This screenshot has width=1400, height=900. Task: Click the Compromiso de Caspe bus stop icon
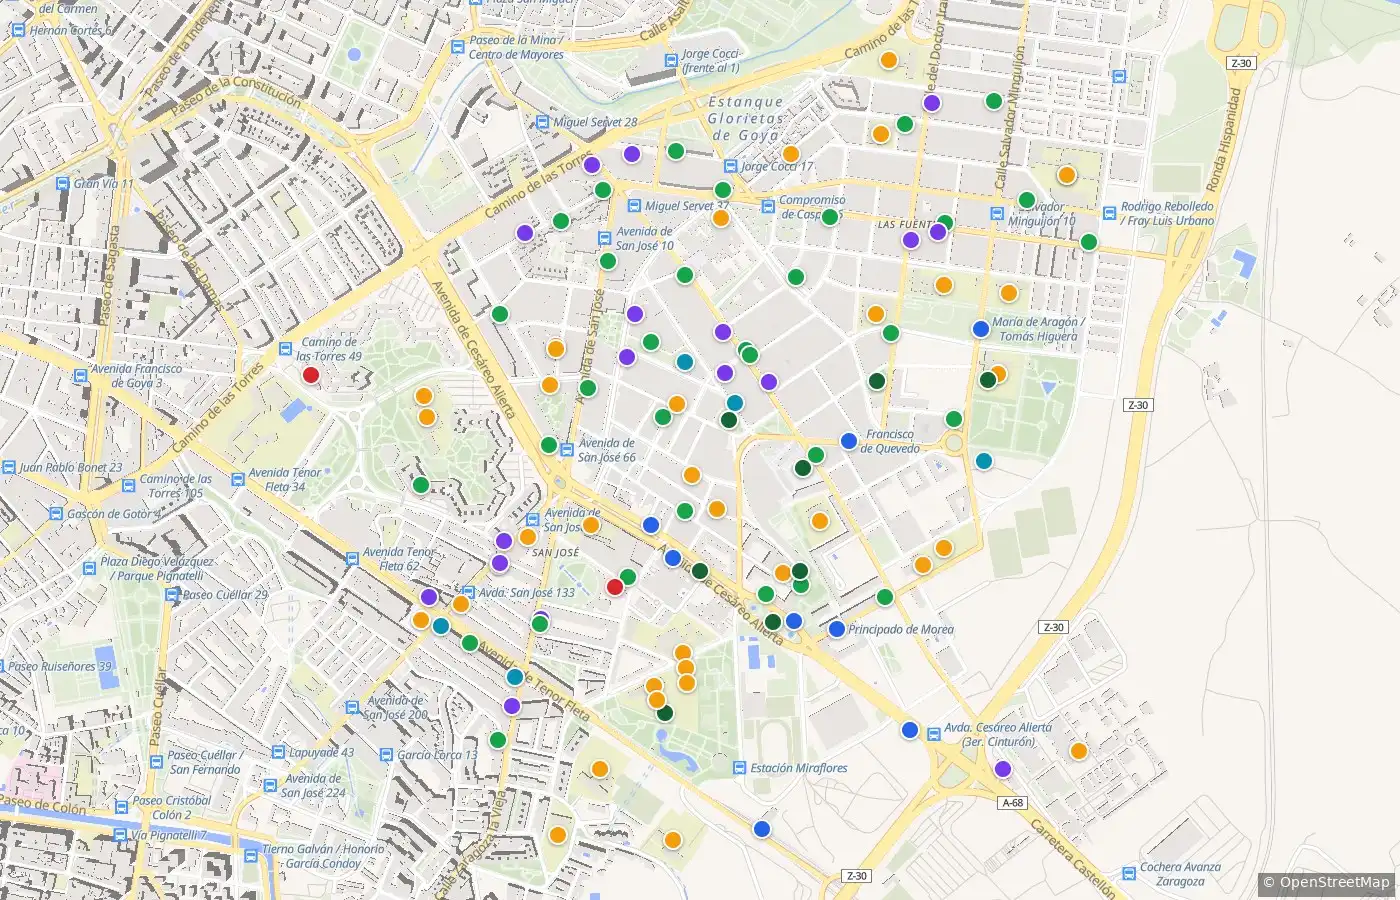point(768,207)
